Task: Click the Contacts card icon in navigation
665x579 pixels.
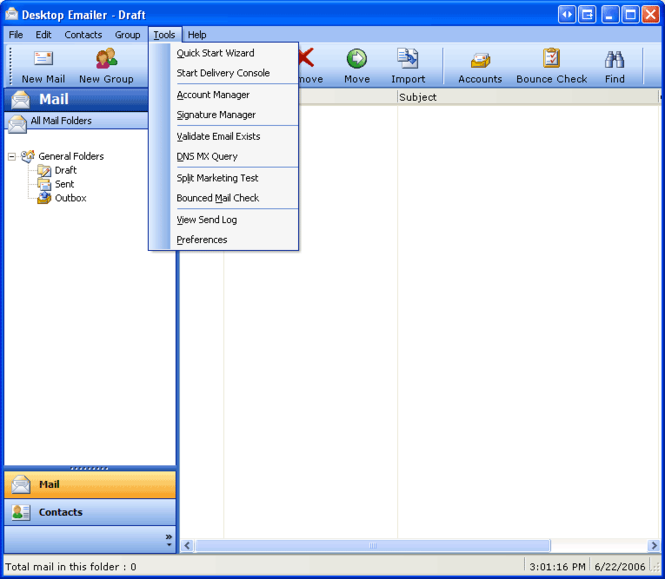Action: [x=21, y=512]
